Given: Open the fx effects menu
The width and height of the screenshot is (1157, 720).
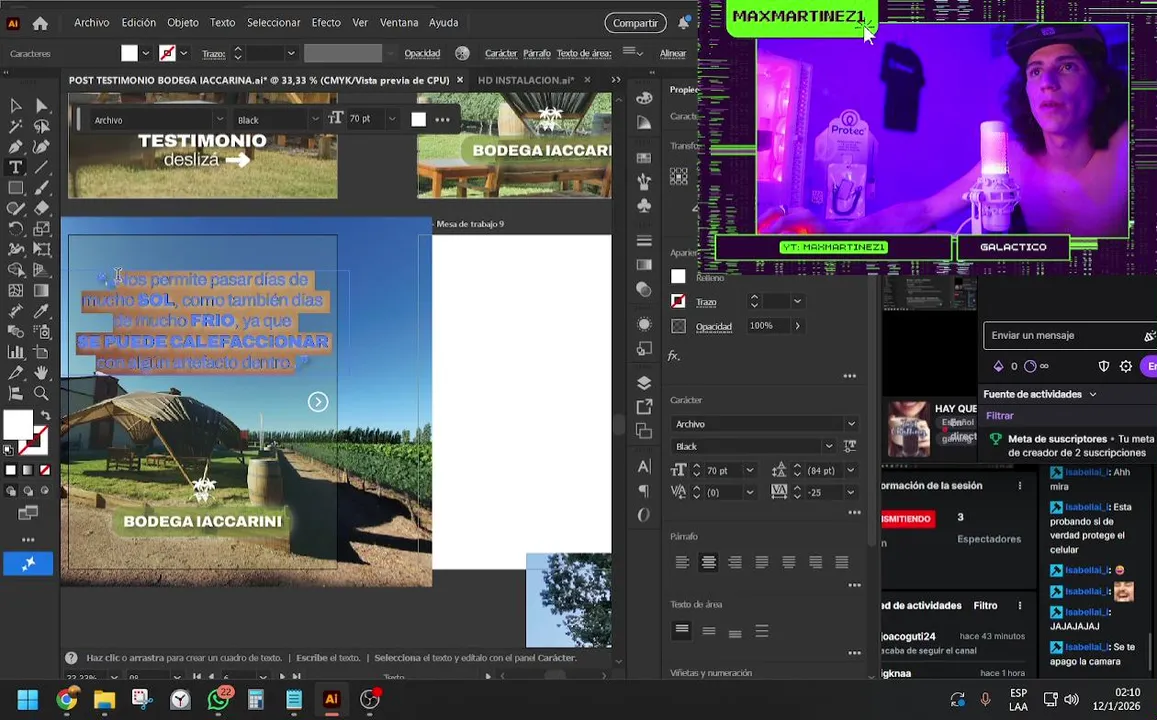Looking at the screenshot, I should pos(673,356).
